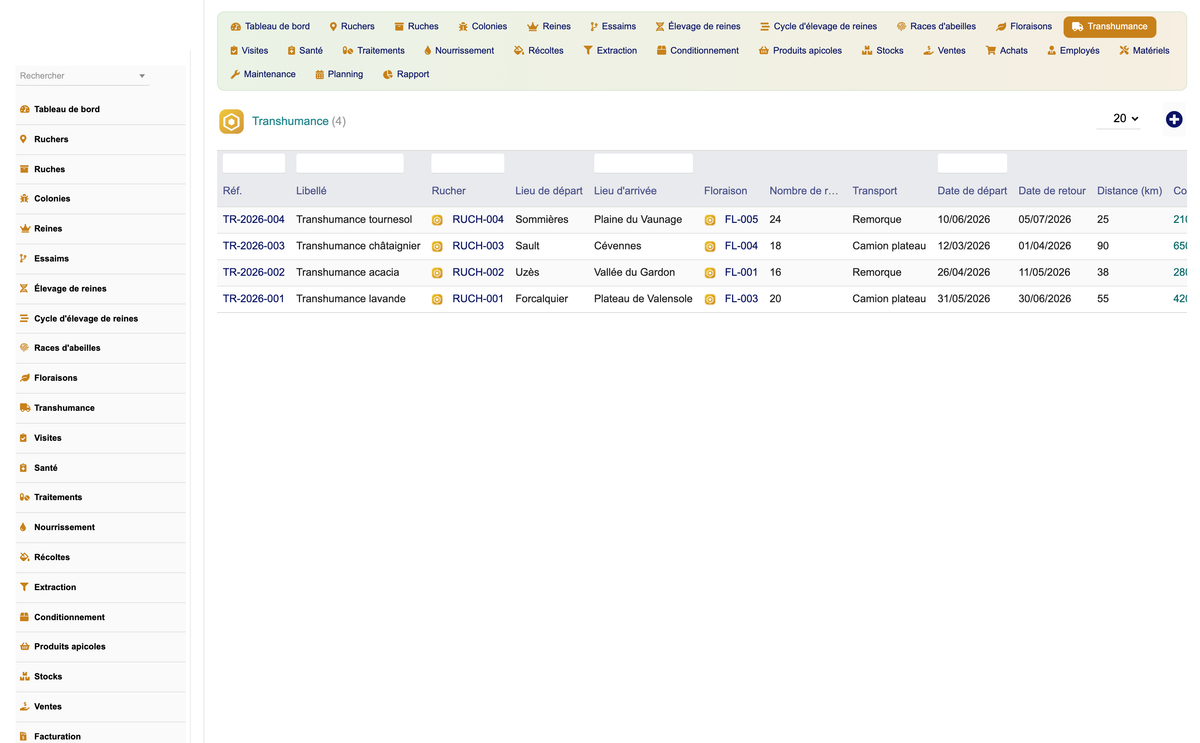Open the Traitements tab in the top menu
The width and height of the screenshot is (1200, 743).
pos(373,50)
